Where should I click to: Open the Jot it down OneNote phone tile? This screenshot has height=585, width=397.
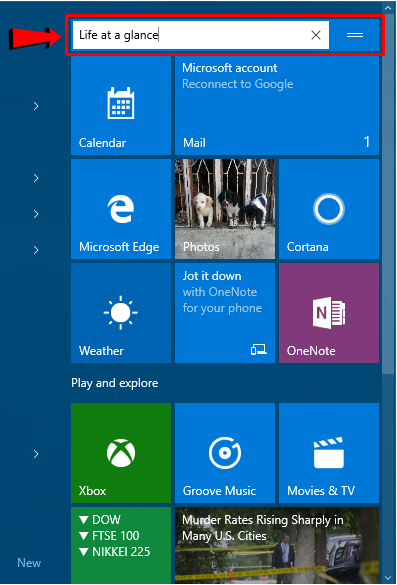pyautogui.click(x=225, y=313)
